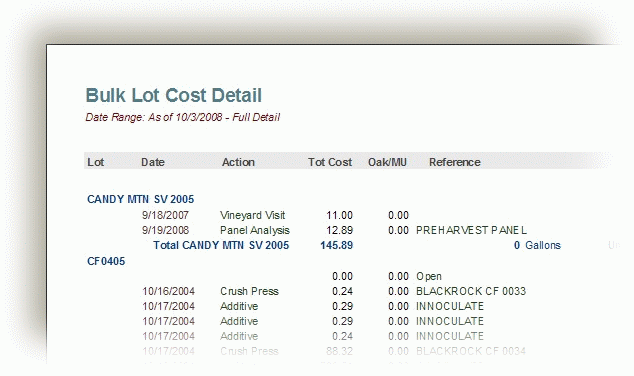Select the 0.24 cost in Crush Press row
The image size is (634, 376).
(342, 291)
